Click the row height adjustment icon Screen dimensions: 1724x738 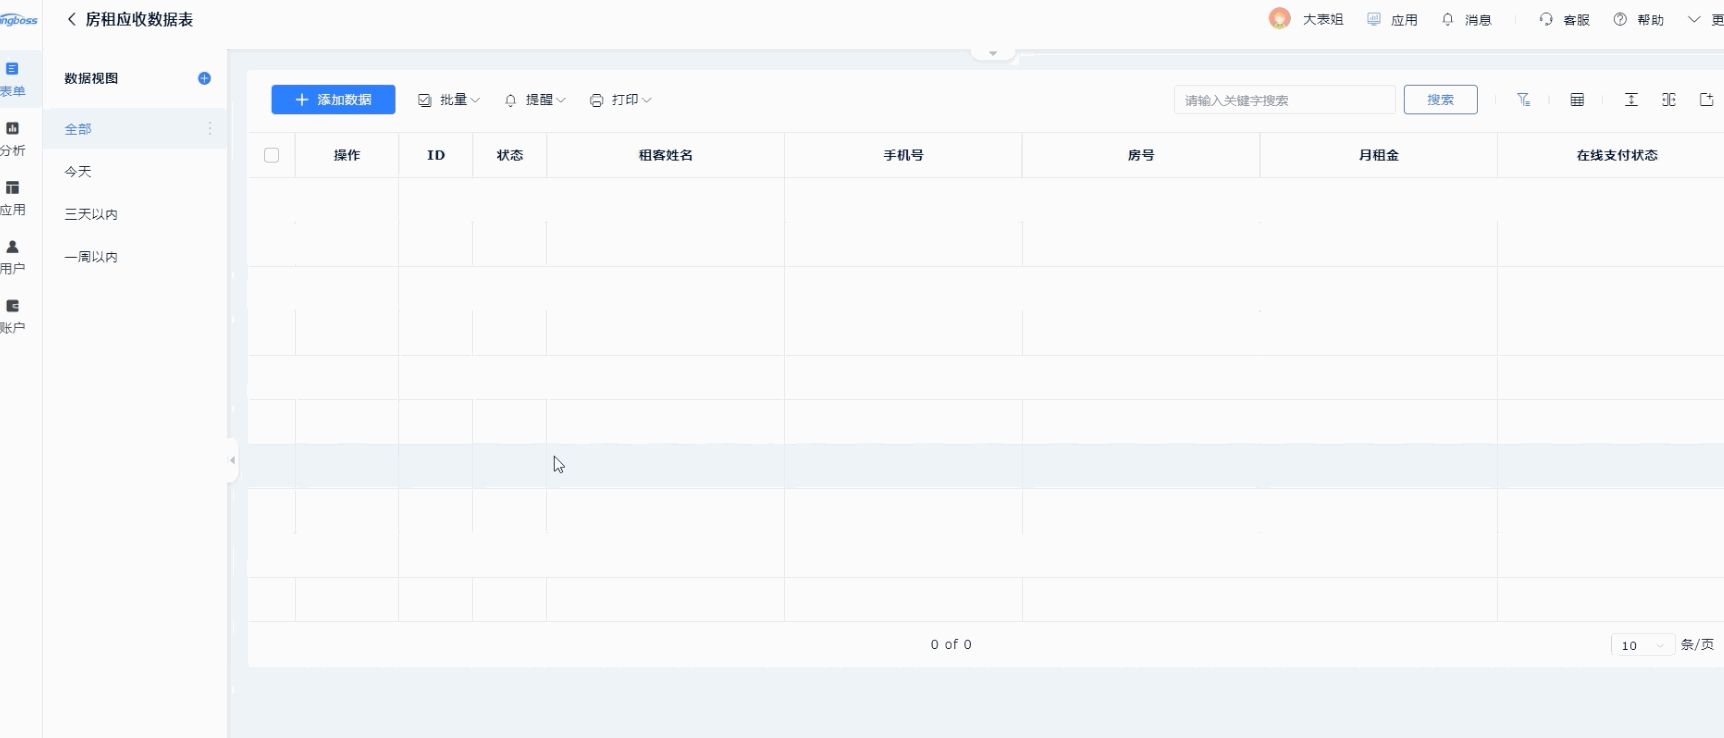pos(1631,100)
